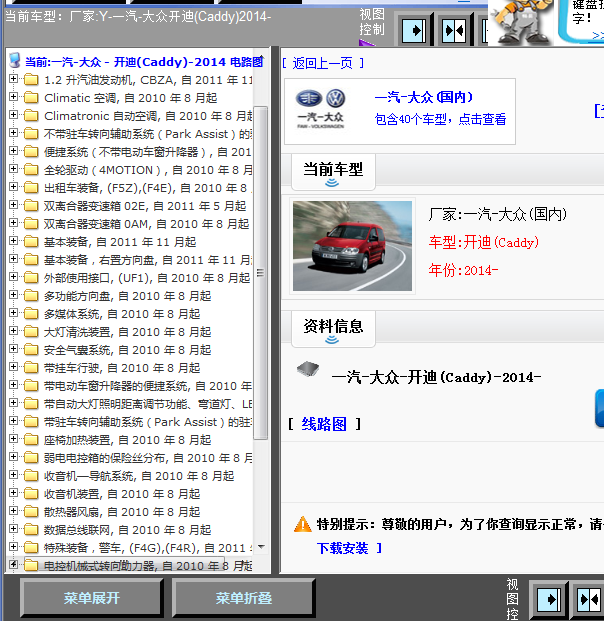Click the folder icon for Climatic 空调

click(31, 98)
